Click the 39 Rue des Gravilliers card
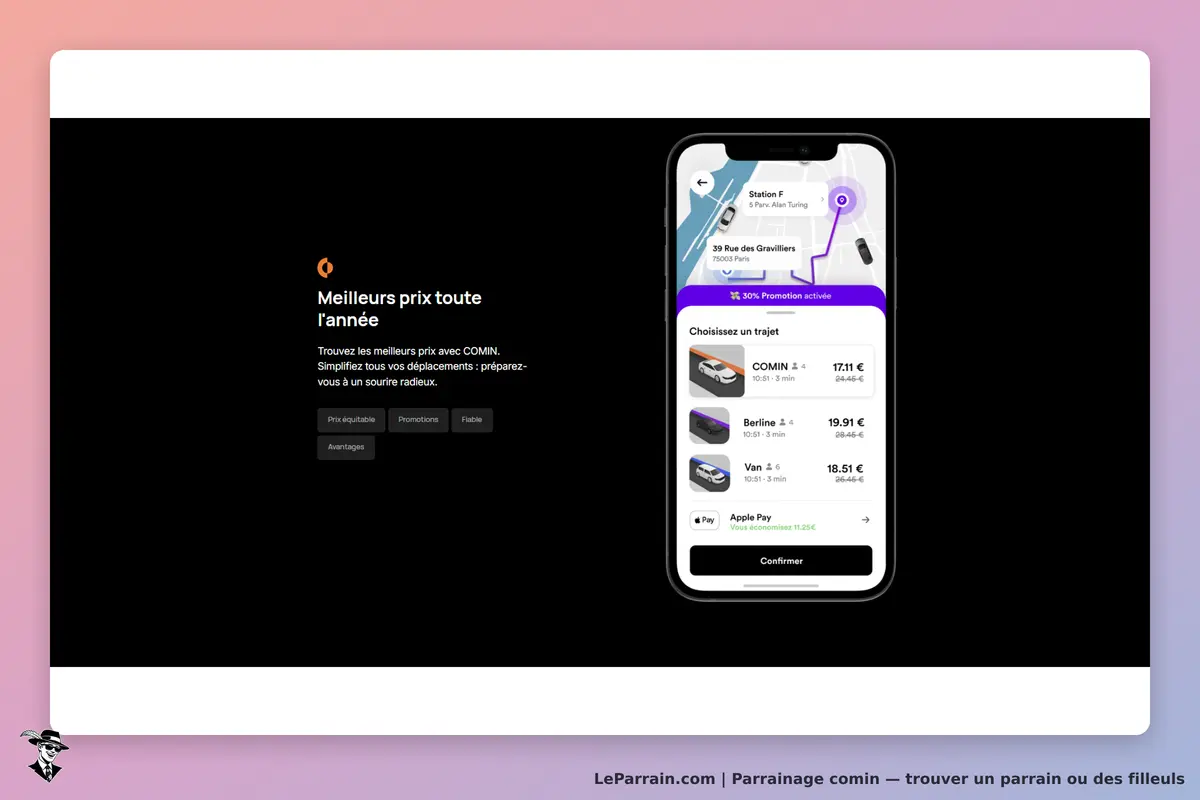The image size is (1200, 800). pos(752,253)
